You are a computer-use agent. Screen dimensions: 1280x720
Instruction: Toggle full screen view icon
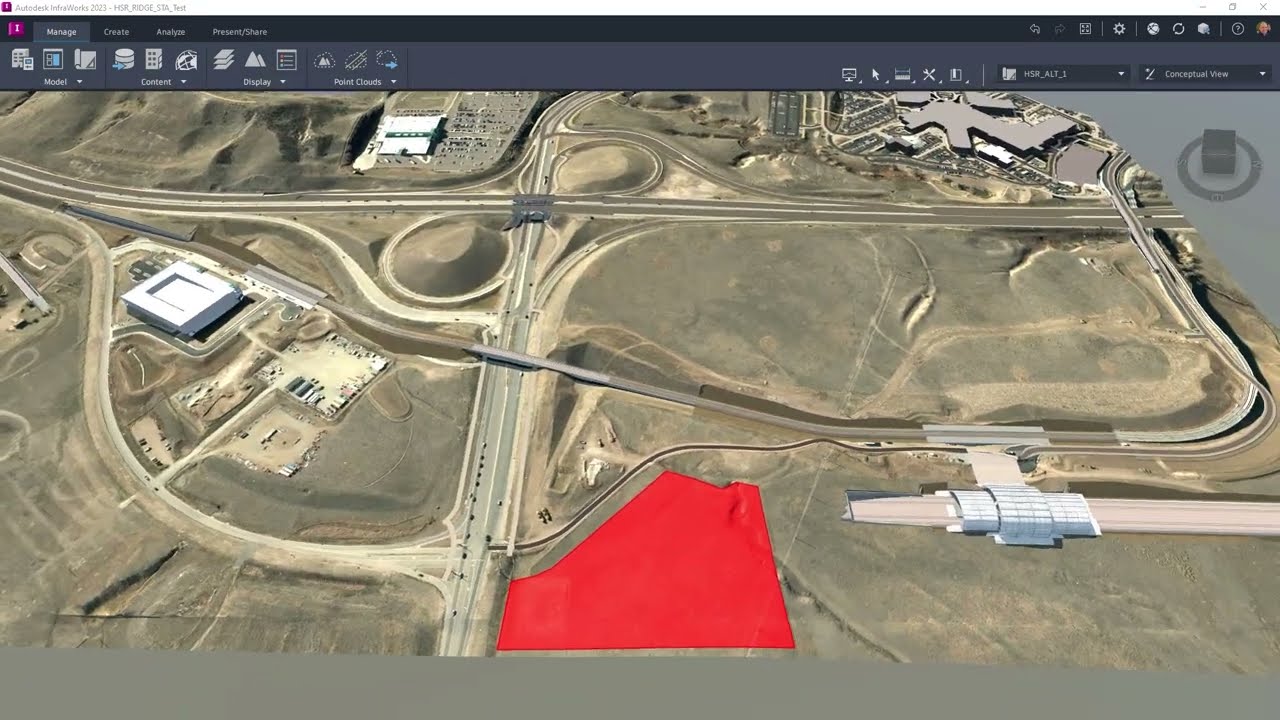(1085, 29)
